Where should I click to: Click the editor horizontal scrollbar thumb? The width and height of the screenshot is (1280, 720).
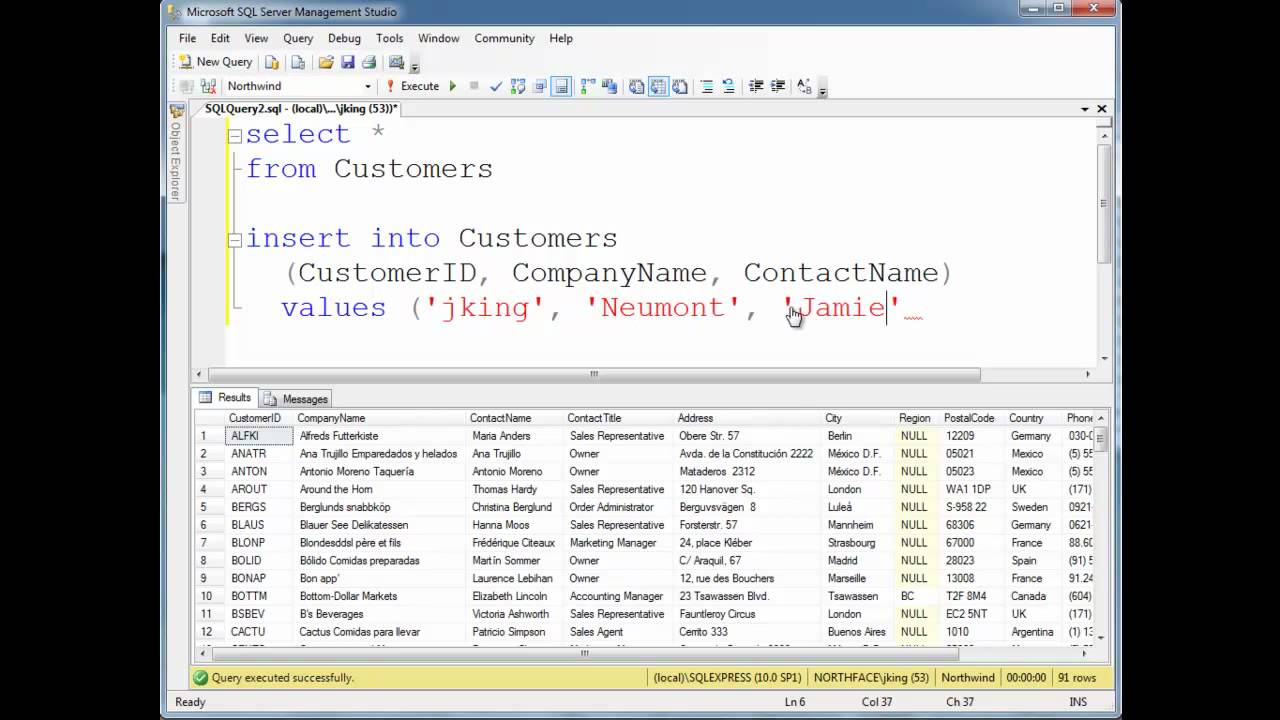pyautogui.click(x=594, y=374)
